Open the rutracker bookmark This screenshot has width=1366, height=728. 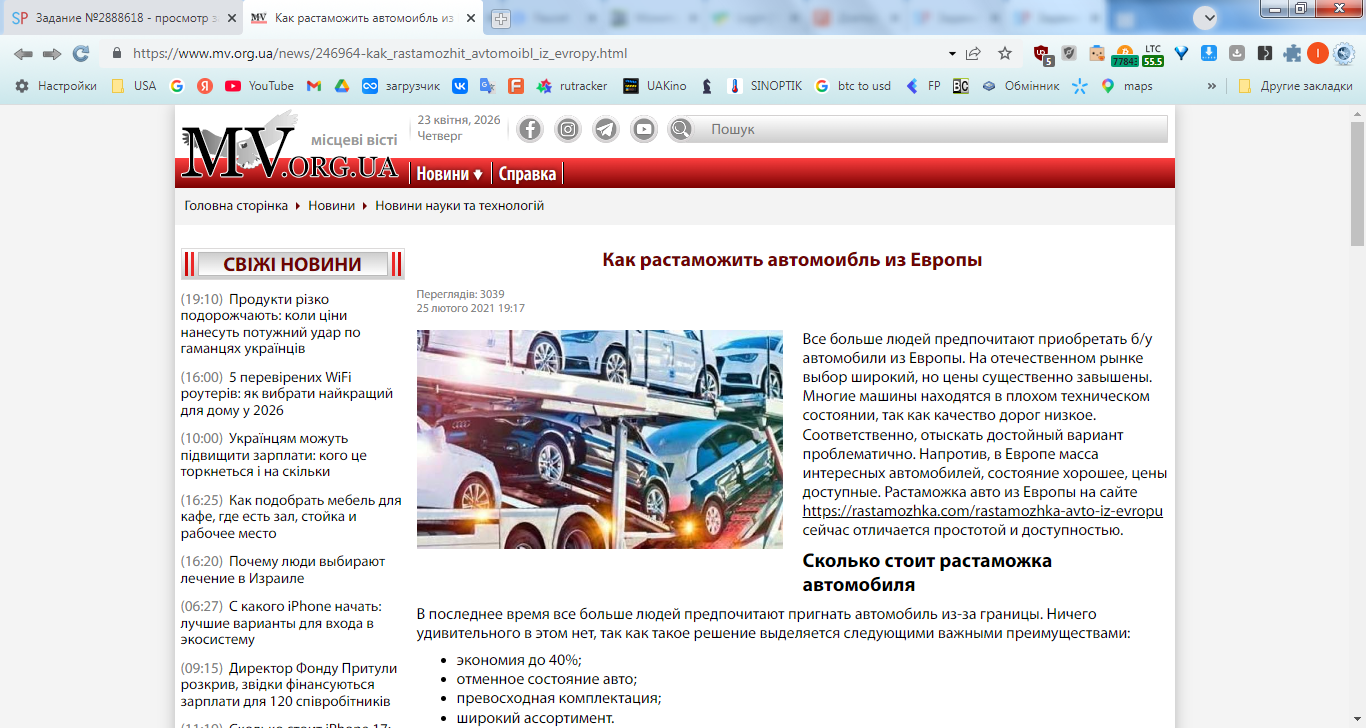pos(571,86)
